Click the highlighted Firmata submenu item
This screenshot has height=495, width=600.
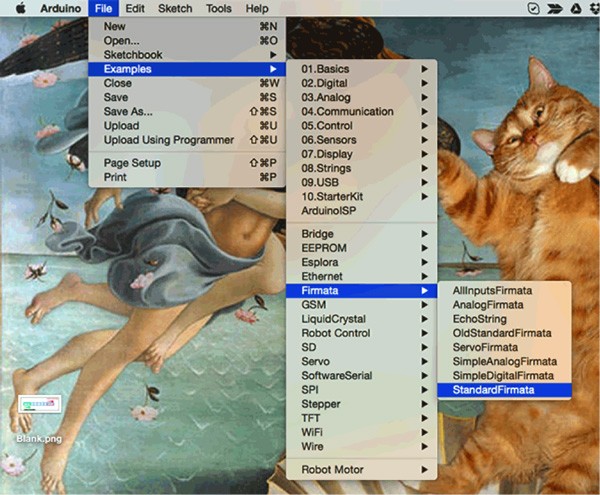(362, 290)
